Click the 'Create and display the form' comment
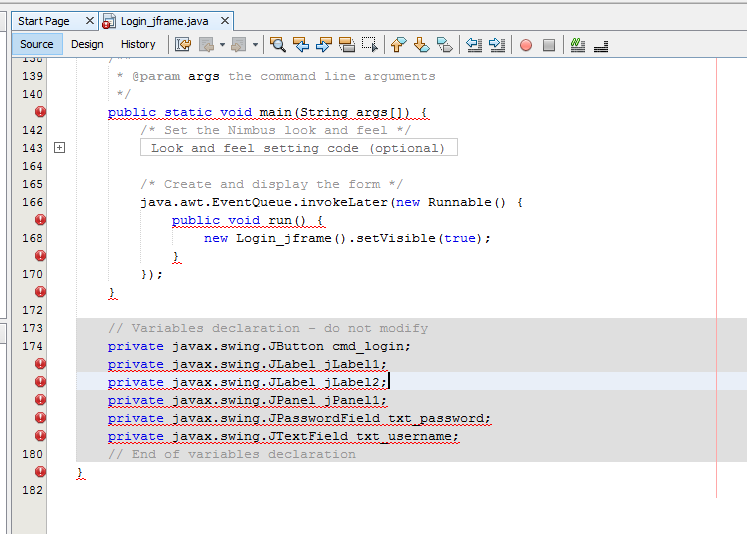 [x=272, y=184]
